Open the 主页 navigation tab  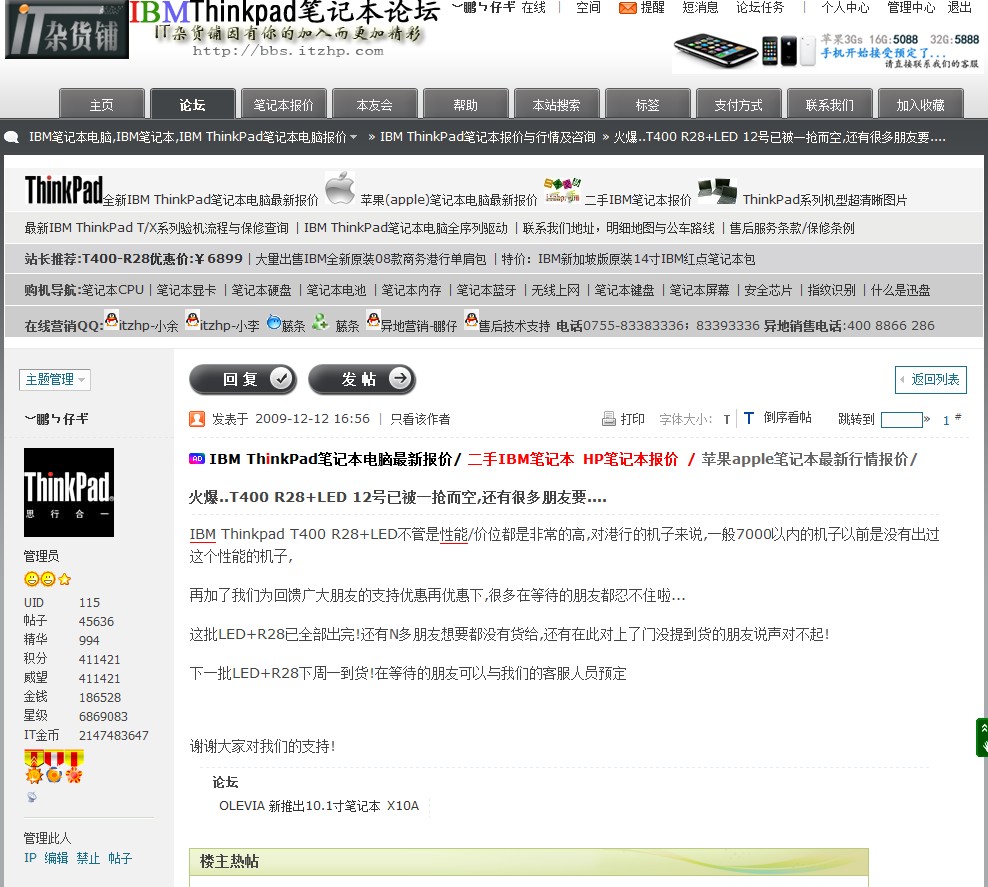click(x=102, y=105)
